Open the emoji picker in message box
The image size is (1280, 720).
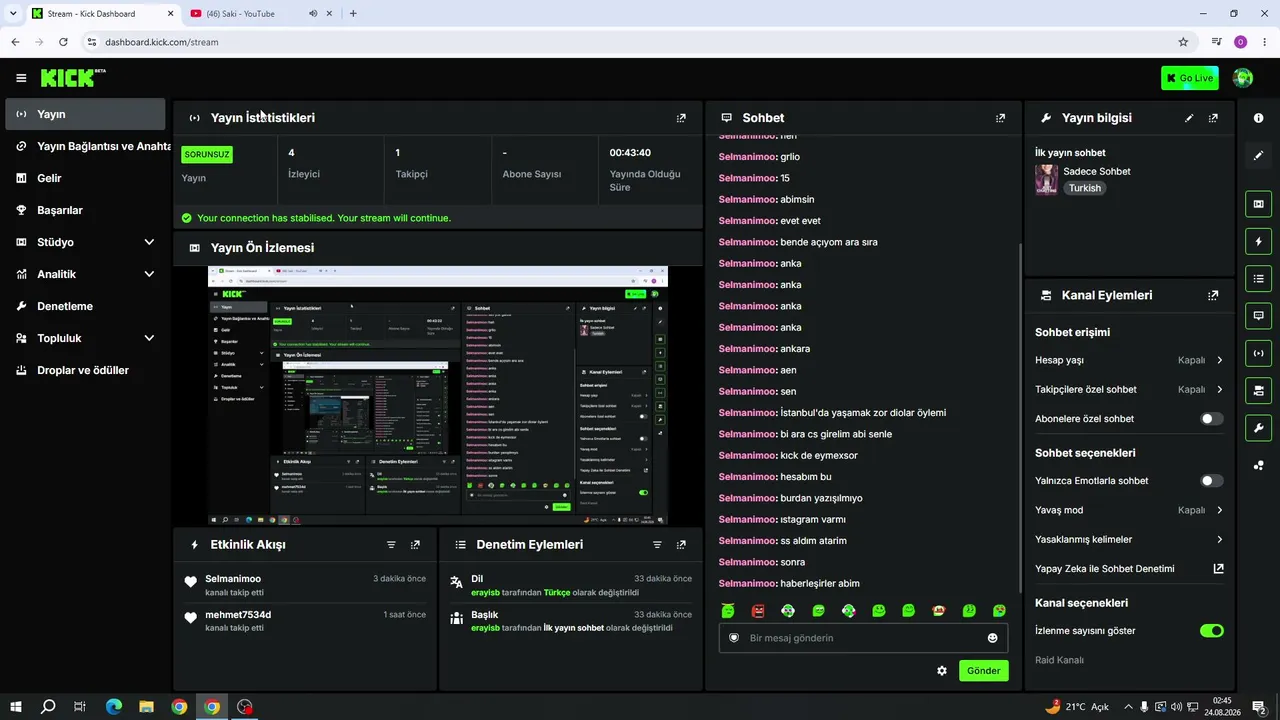(x=993, y=638)
